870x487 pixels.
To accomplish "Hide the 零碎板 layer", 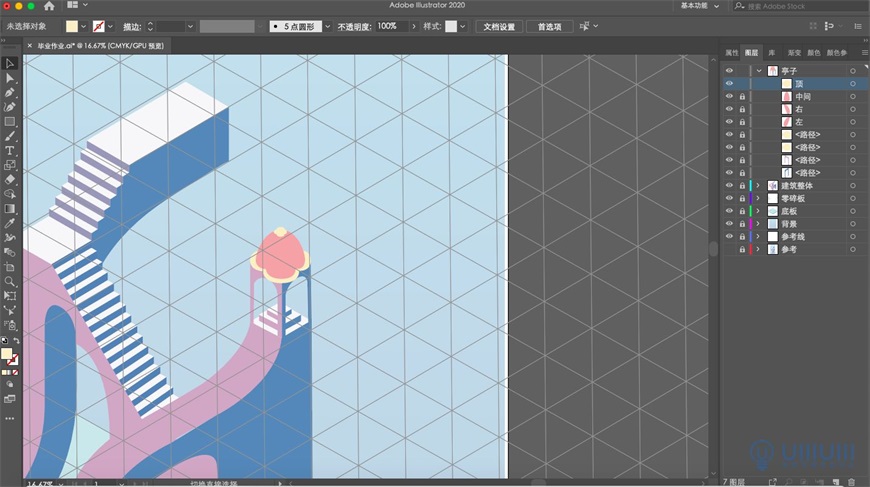I will 729,199.
